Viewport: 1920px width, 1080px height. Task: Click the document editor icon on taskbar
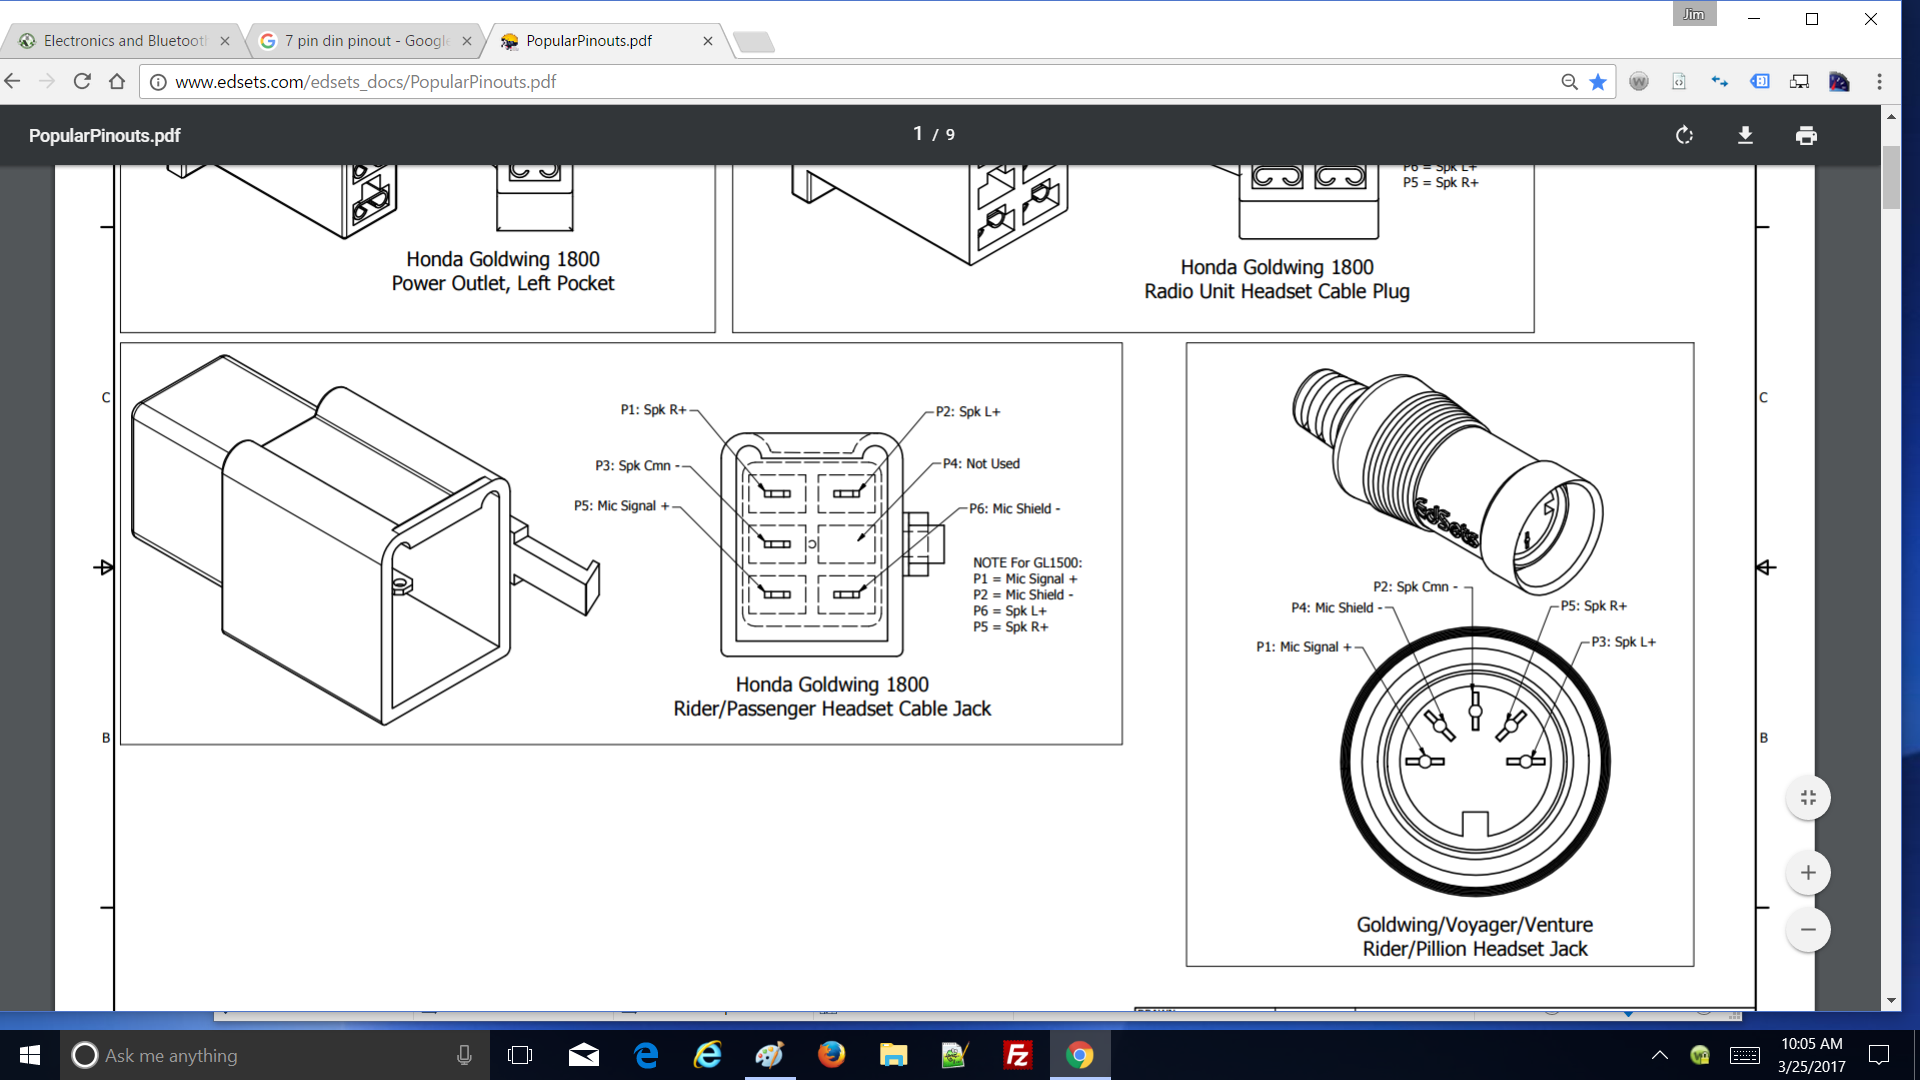pos(955,1055)
